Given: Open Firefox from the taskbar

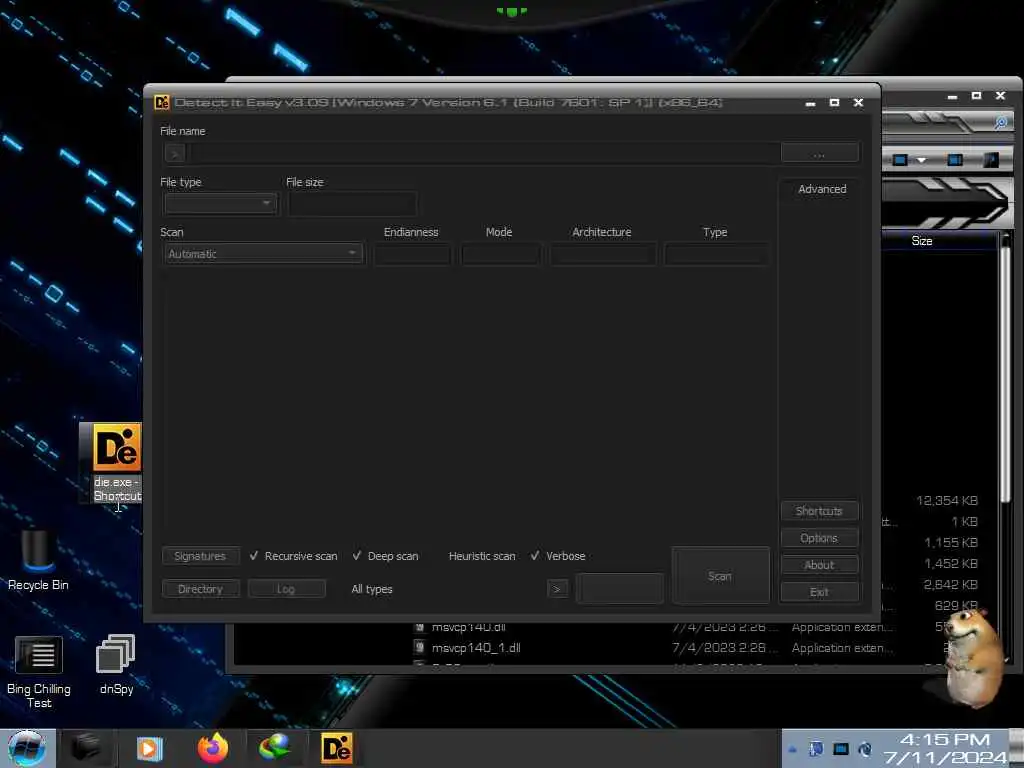Looking at the screenshot, I should 213,748.
